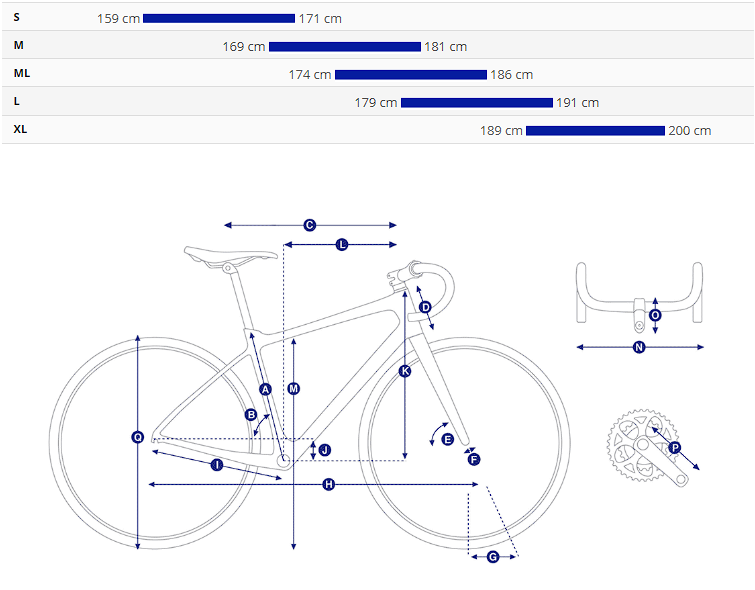Click the L reach marker
Image resolution: width=755 pixels, height=590 pixels.
coord(342,244)
